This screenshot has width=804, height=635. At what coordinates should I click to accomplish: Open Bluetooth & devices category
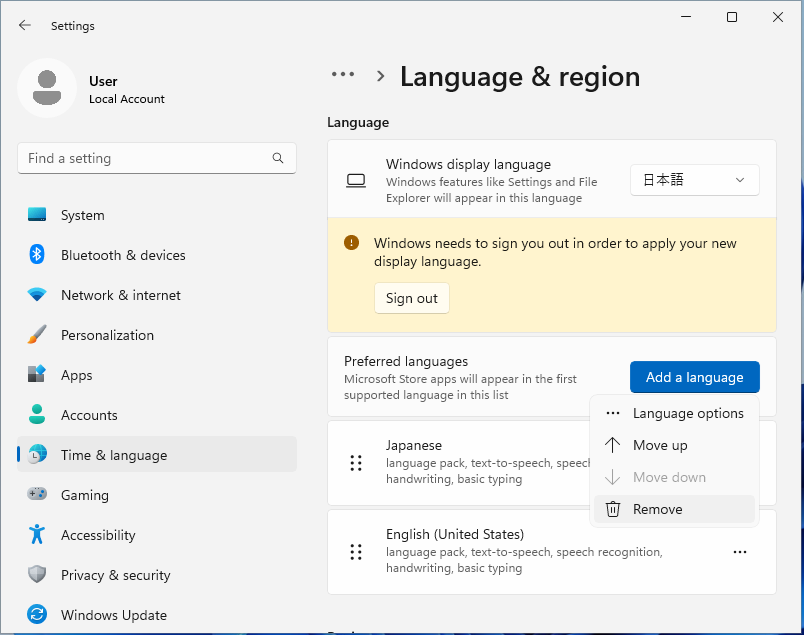click(x=157, y=255)
